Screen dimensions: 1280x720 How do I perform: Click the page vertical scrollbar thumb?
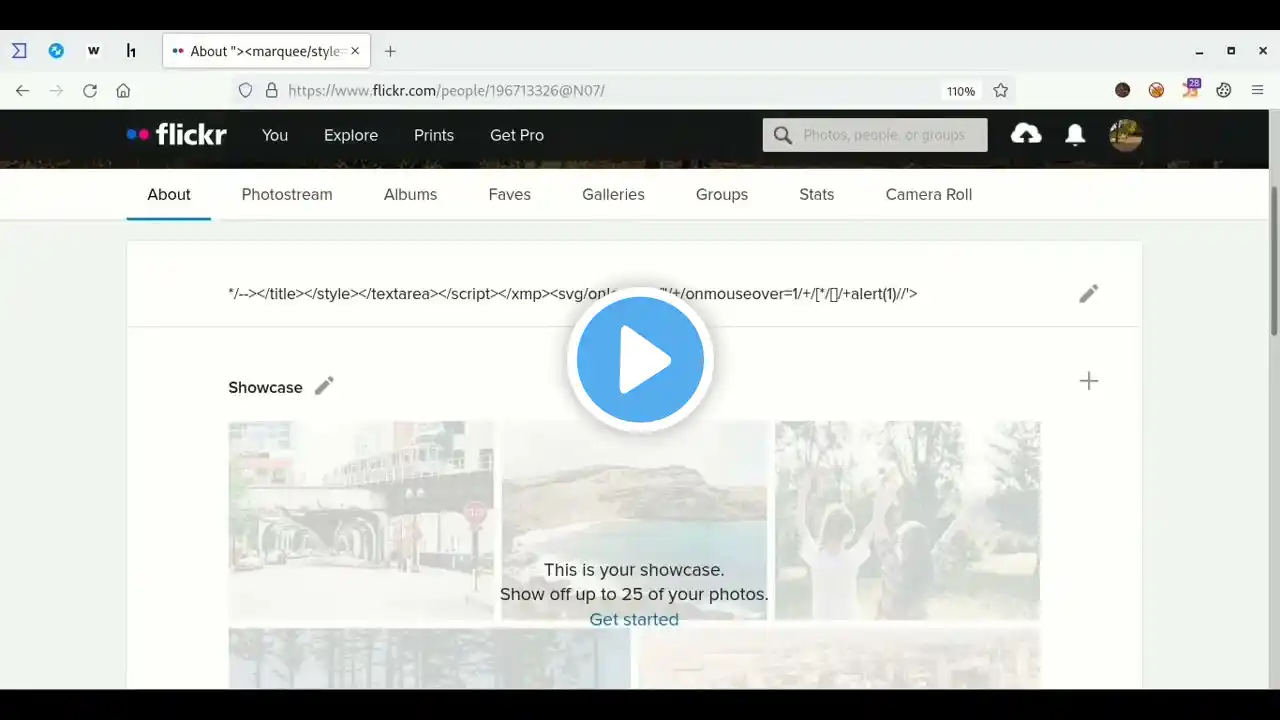(1274, 260)
